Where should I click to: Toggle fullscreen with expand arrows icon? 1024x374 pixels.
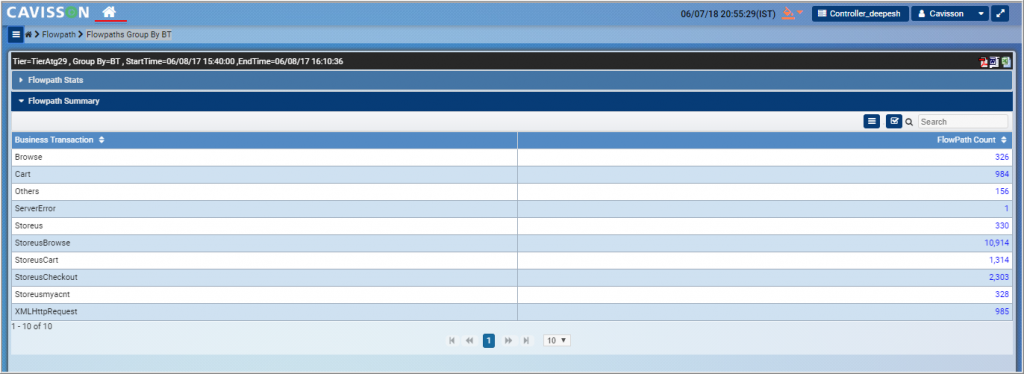coord(1000,13)
